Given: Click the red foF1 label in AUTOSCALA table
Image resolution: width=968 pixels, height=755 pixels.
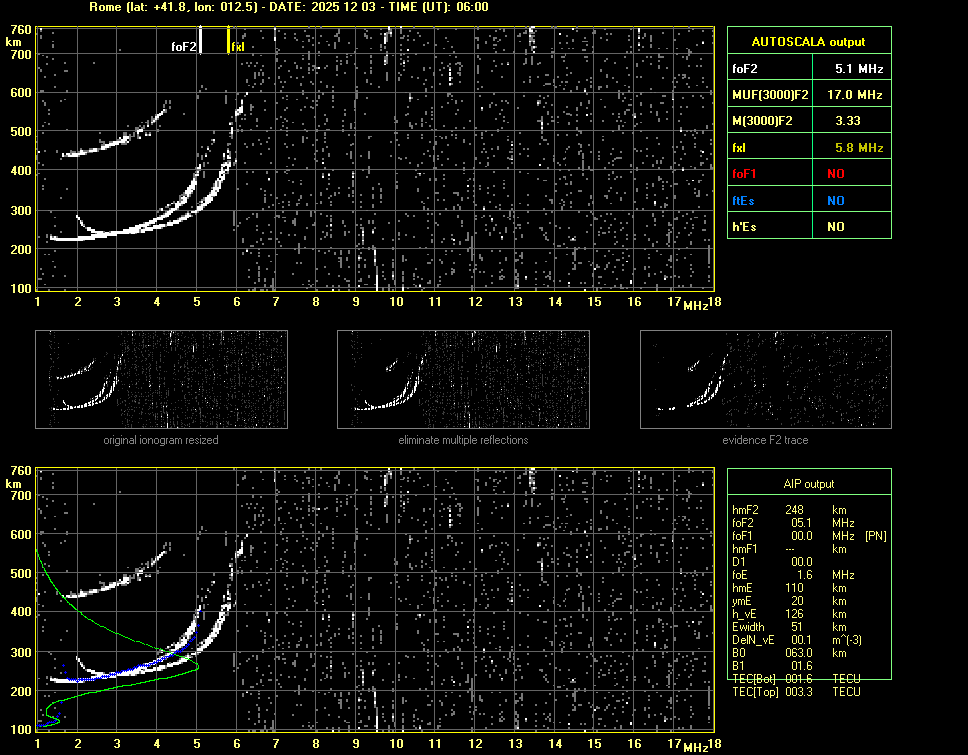Looking at the screenshot, I should [746, 174].
